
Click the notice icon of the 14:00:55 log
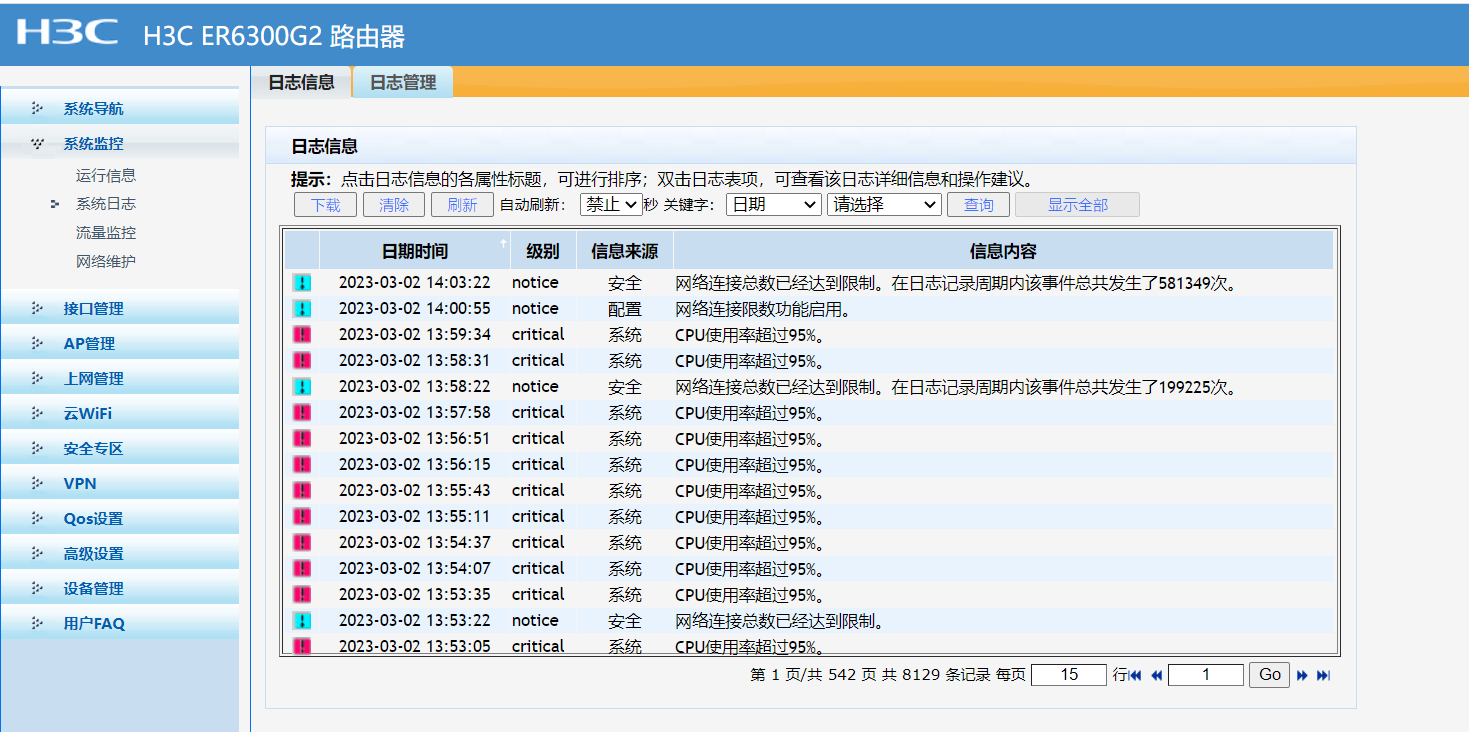(x=301, y=309)
